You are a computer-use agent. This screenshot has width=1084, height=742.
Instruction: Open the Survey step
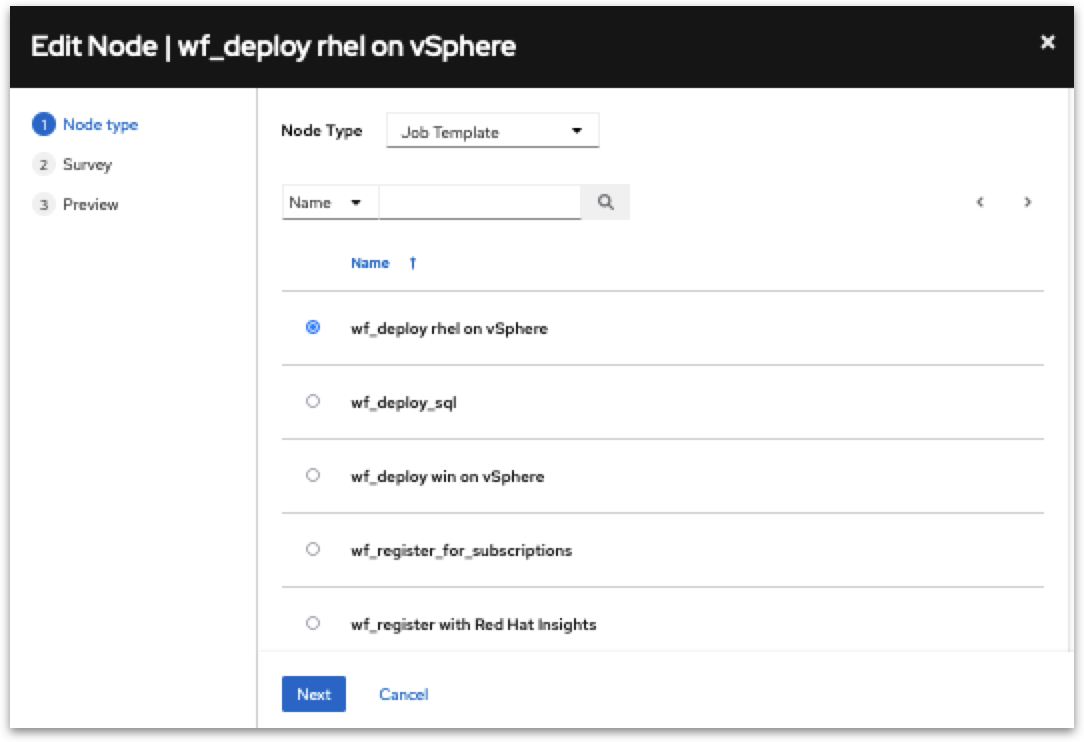coord(87,165)
